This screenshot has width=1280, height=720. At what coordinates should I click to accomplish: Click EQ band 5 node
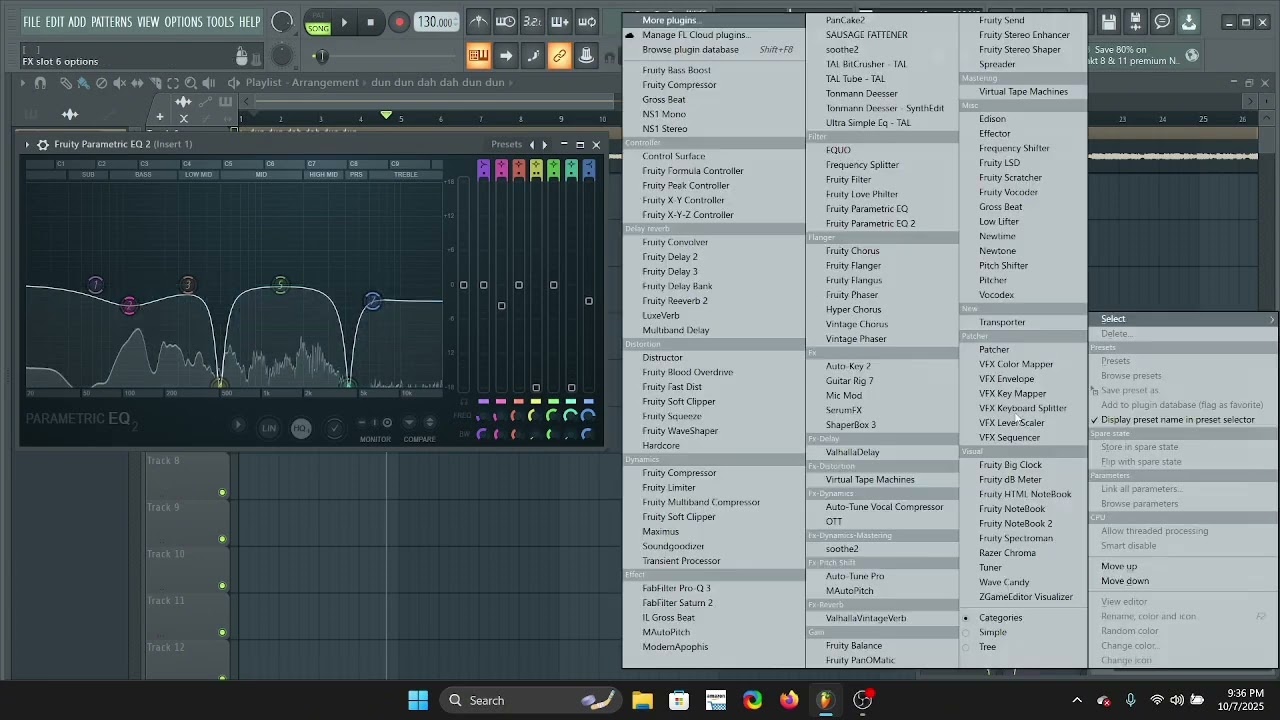click(x=281, y=286)
